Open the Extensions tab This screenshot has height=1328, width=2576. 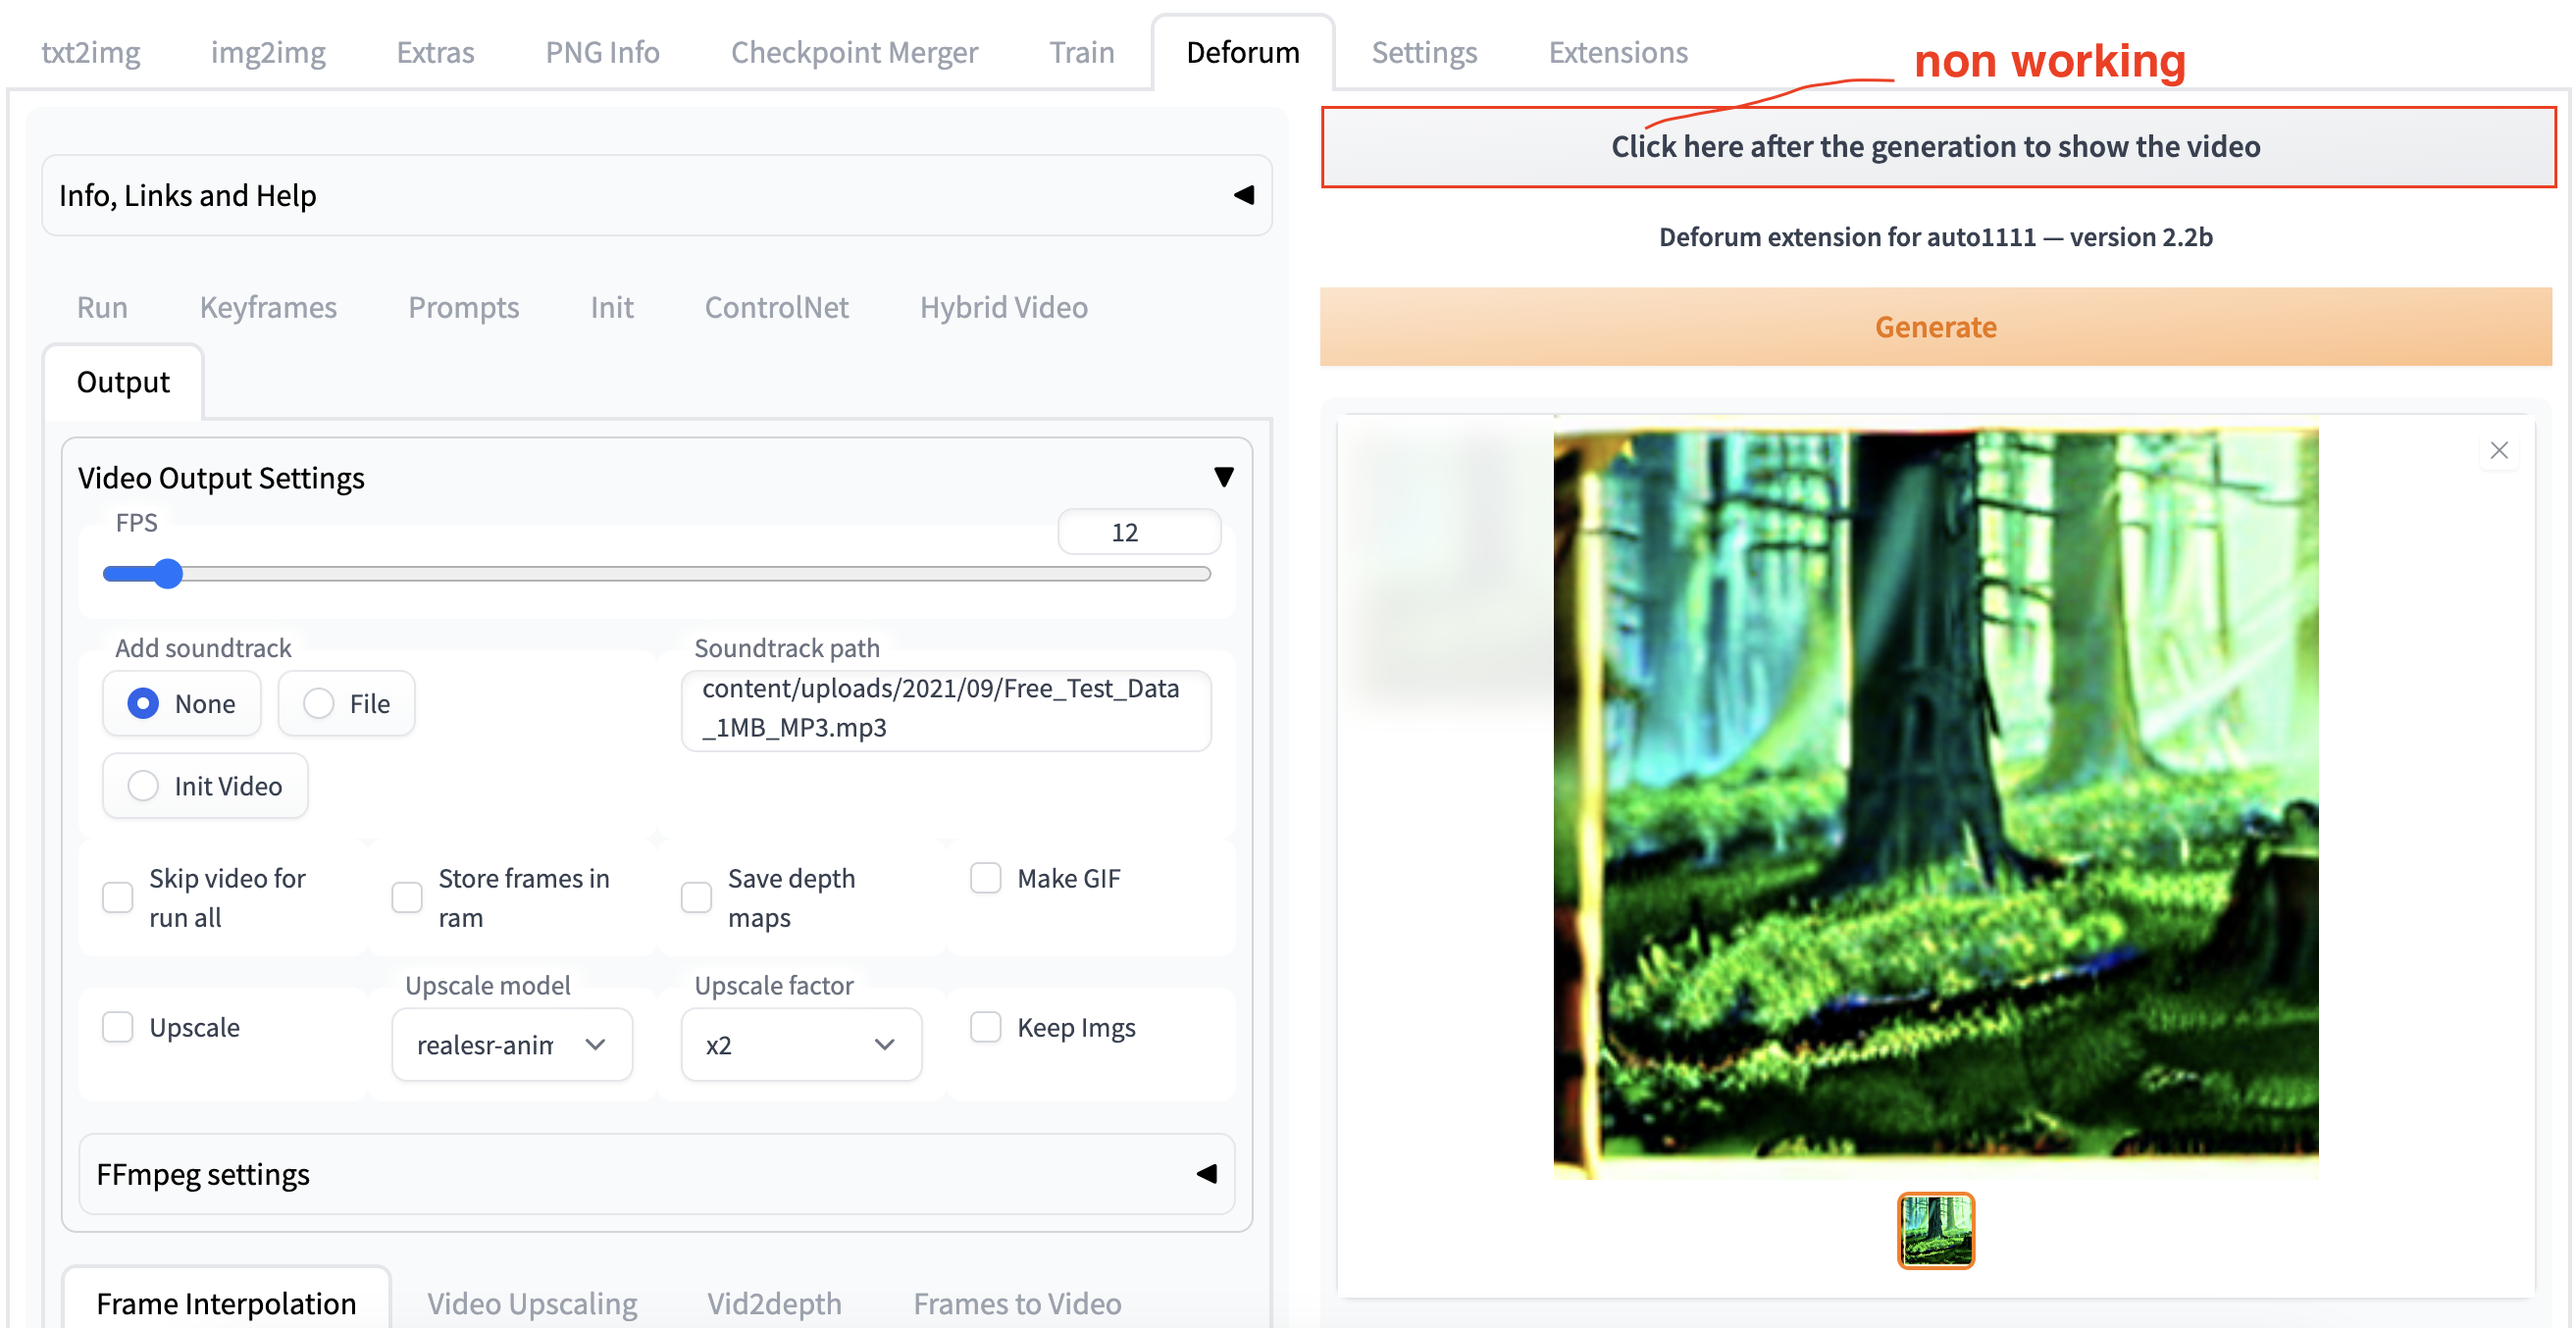(x=1618, y=52)
